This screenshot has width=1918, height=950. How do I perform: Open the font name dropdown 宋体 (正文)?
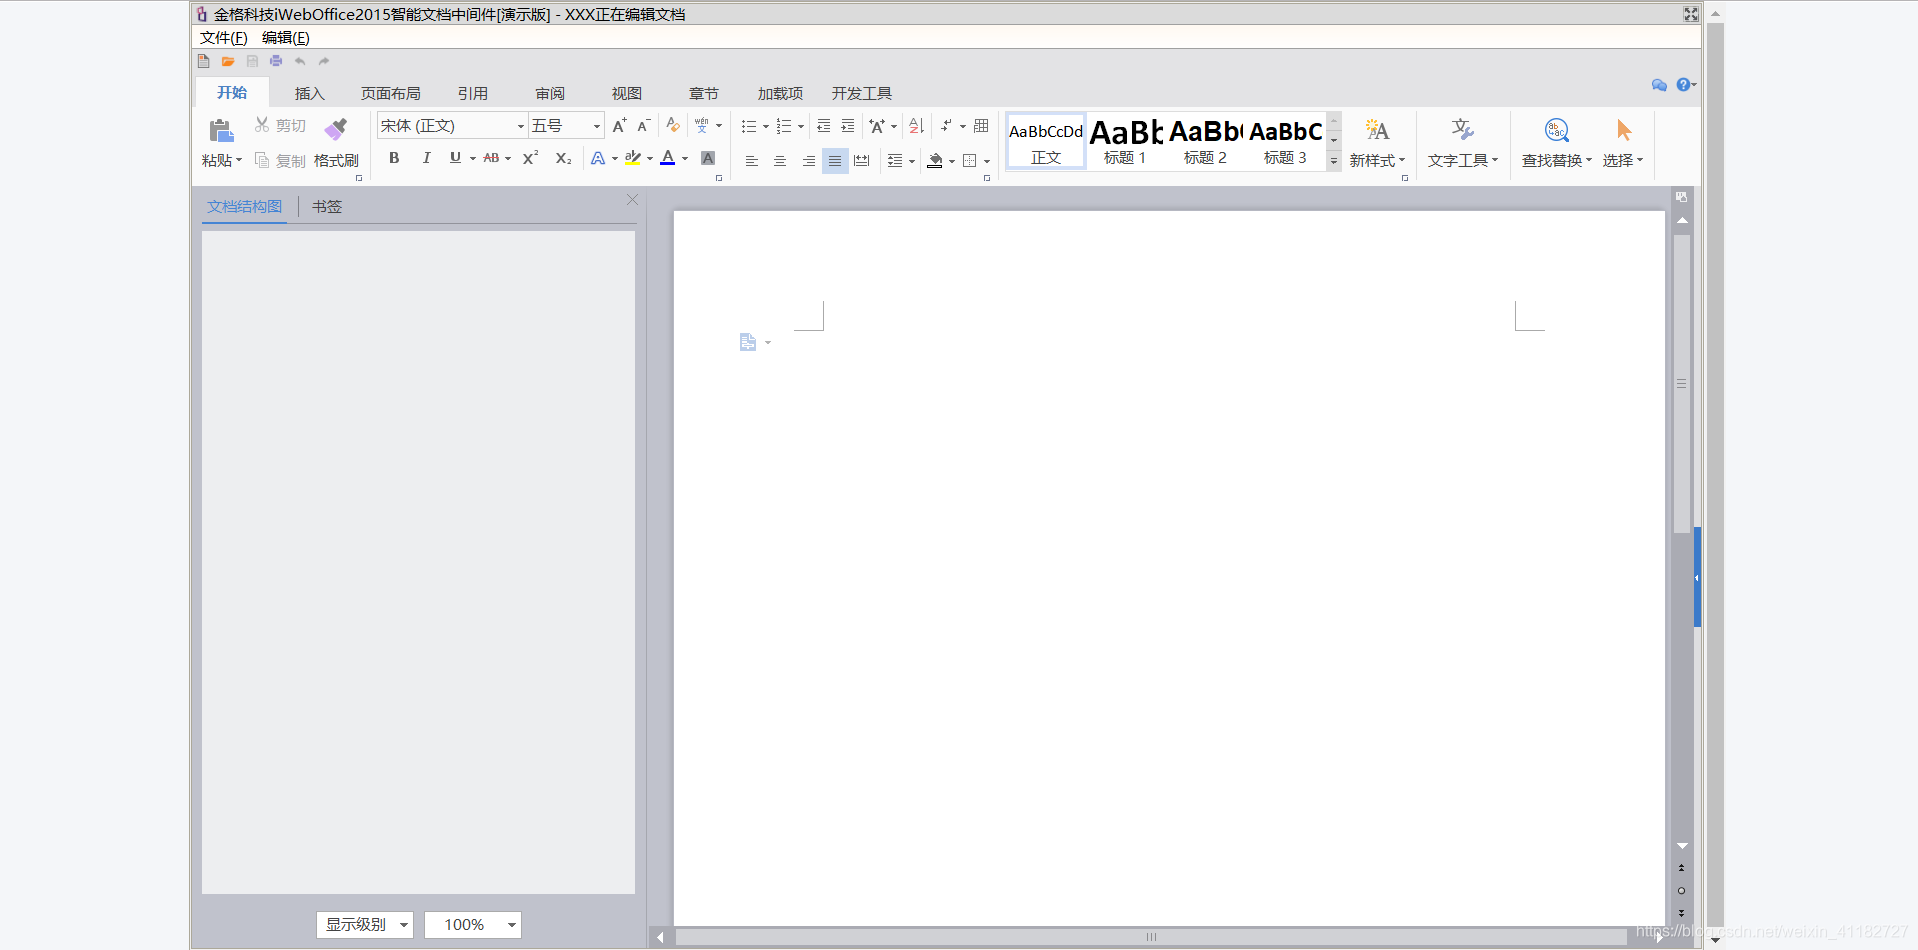[x=520, y=126]
